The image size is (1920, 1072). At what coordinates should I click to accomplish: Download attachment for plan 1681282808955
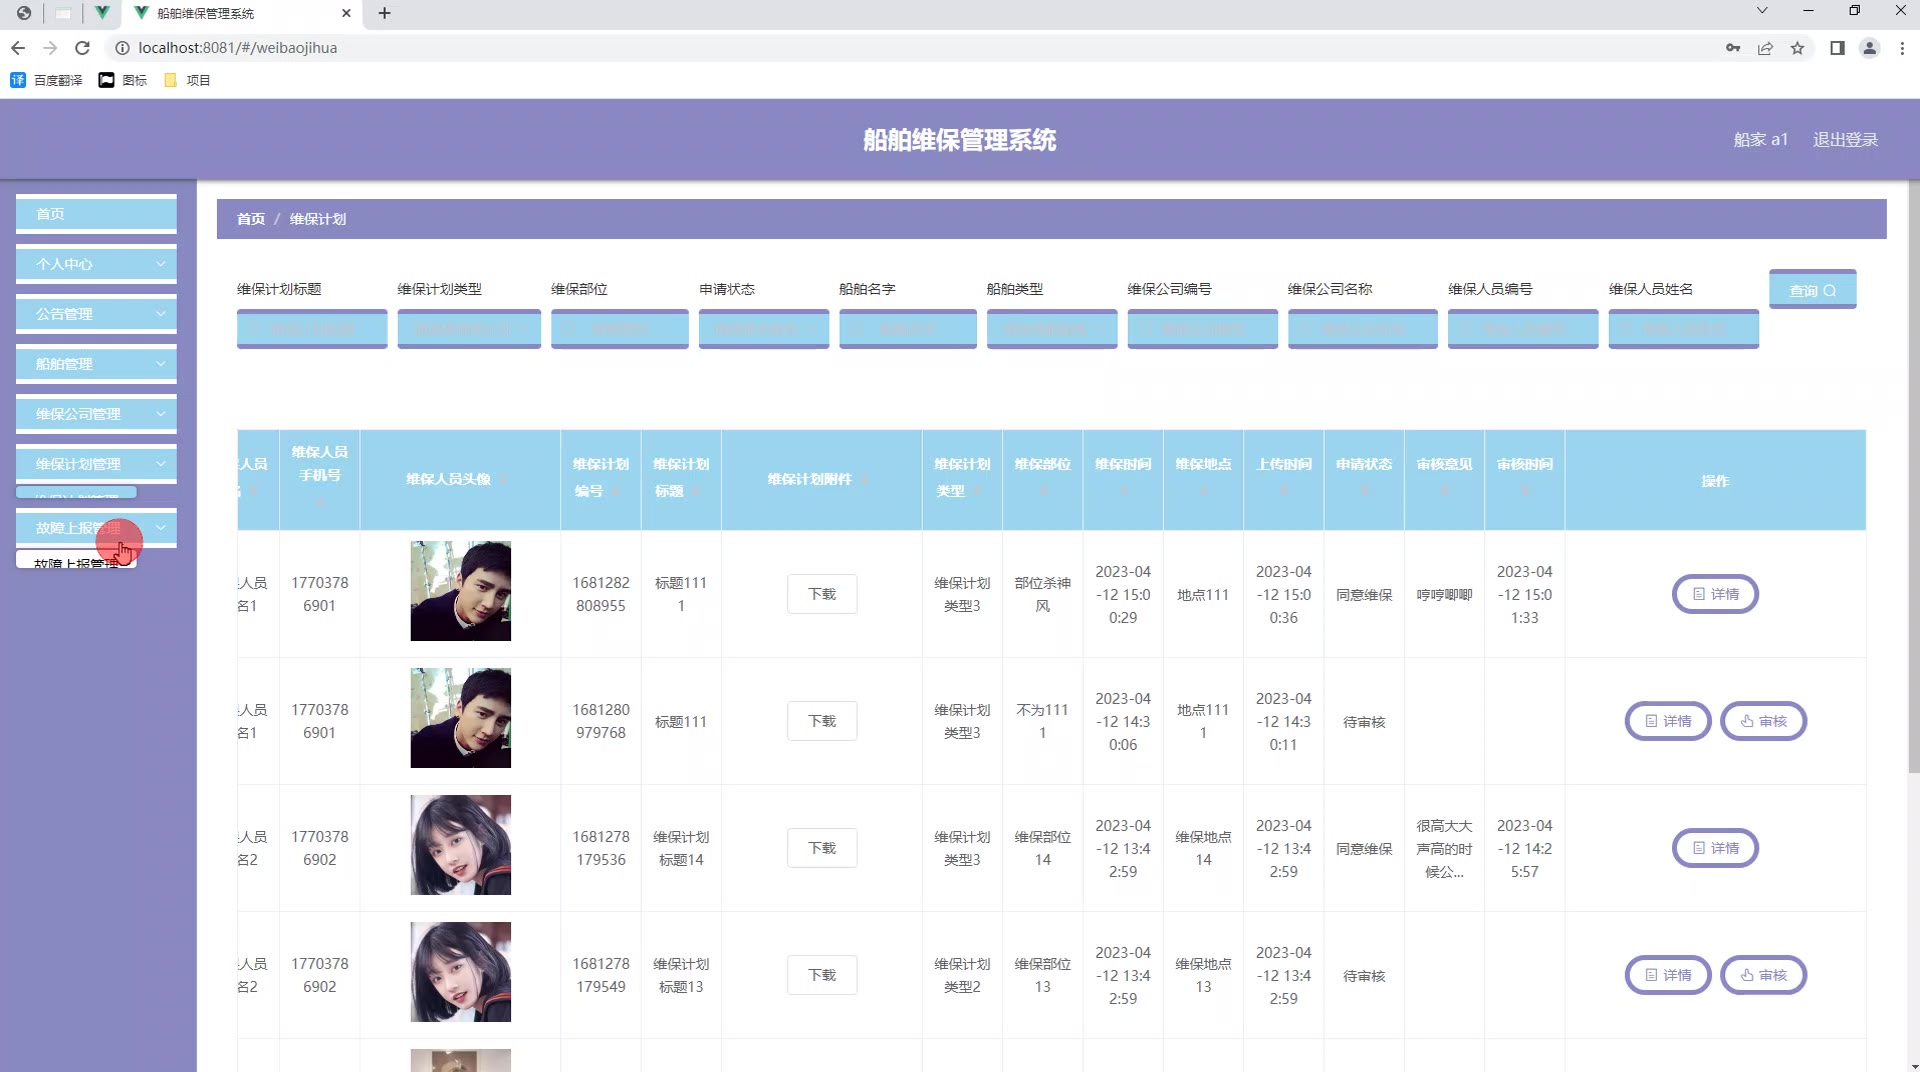tap(822, 594)
